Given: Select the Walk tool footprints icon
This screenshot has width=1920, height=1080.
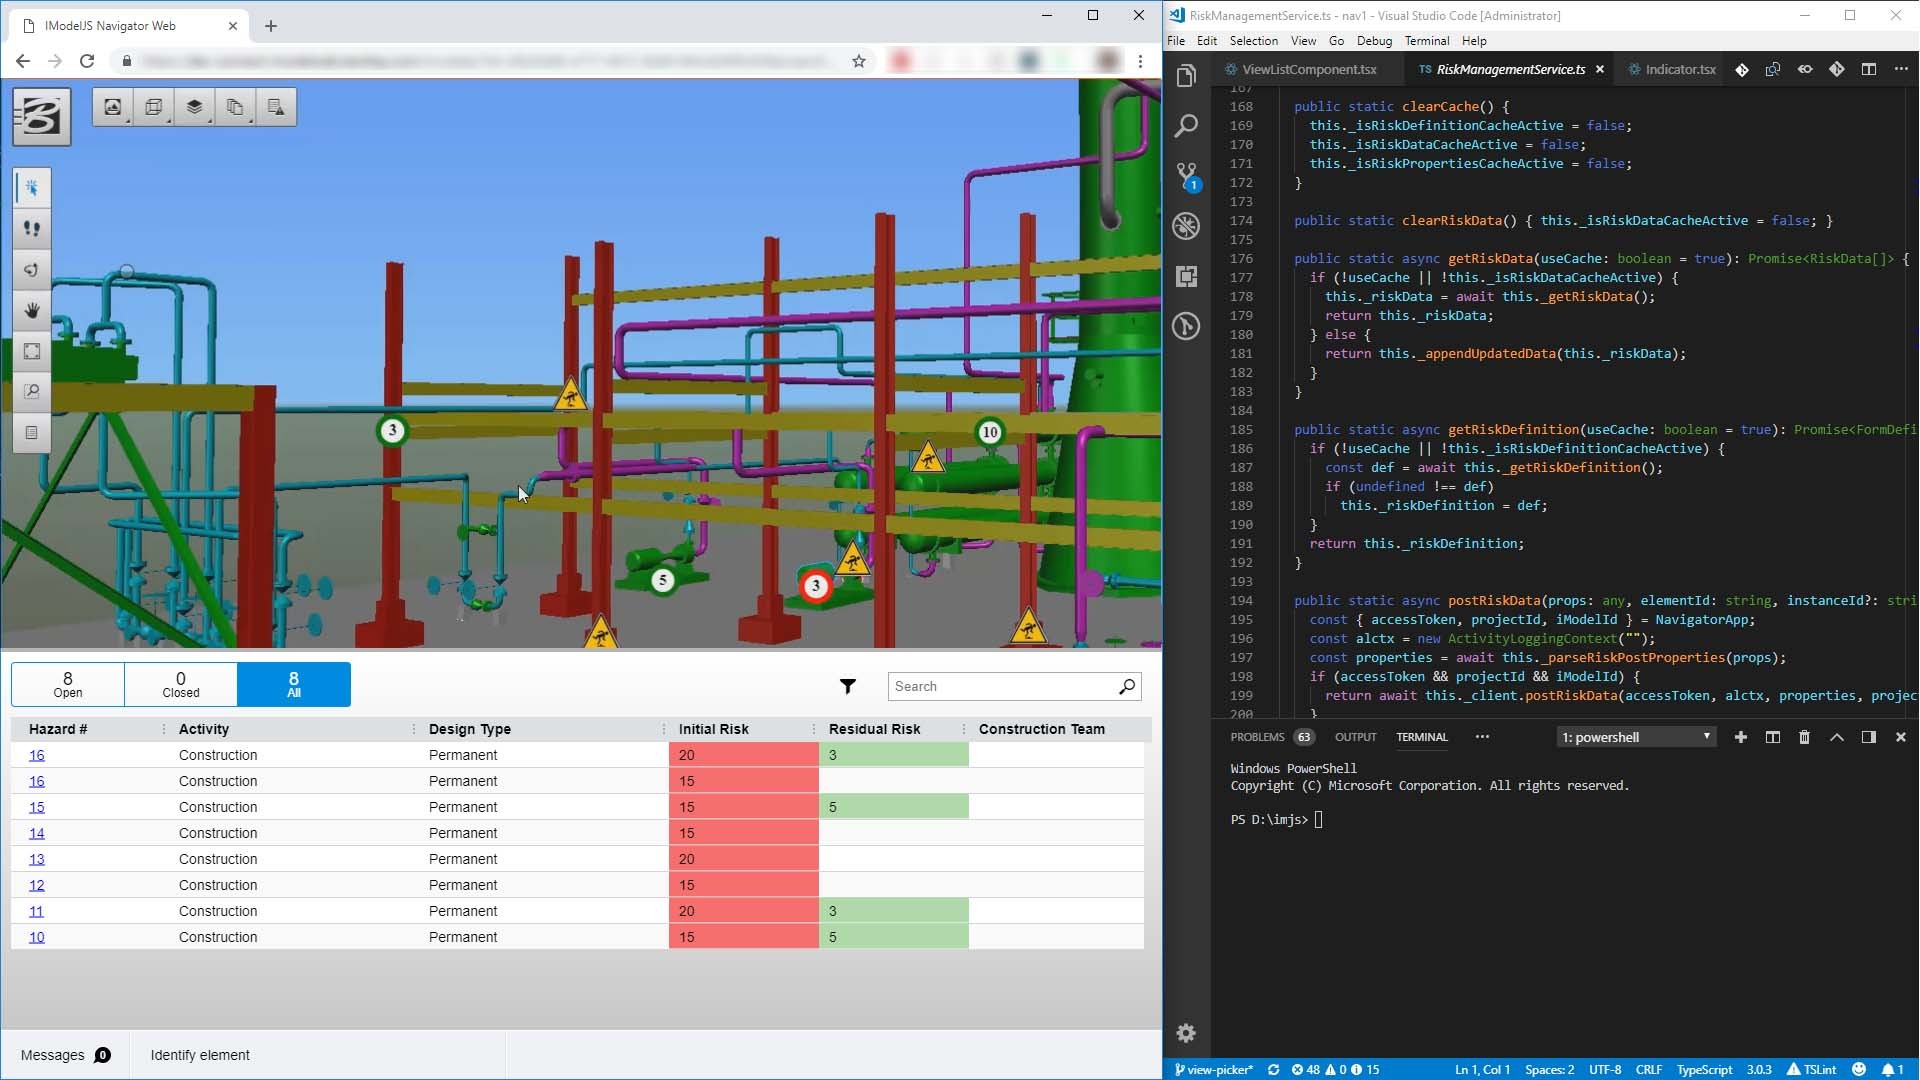Looking at the screenshot, I should click(32, 229).
